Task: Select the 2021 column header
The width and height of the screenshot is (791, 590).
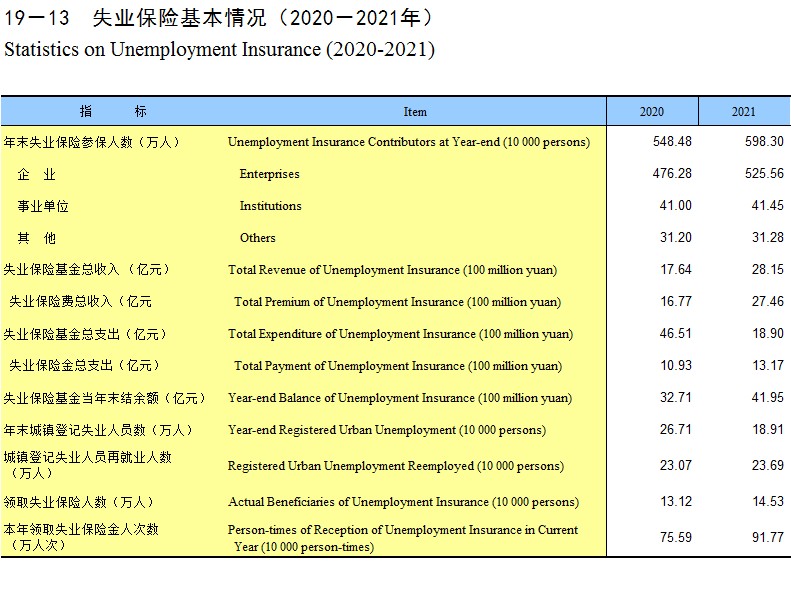Action: click(744, 111)
